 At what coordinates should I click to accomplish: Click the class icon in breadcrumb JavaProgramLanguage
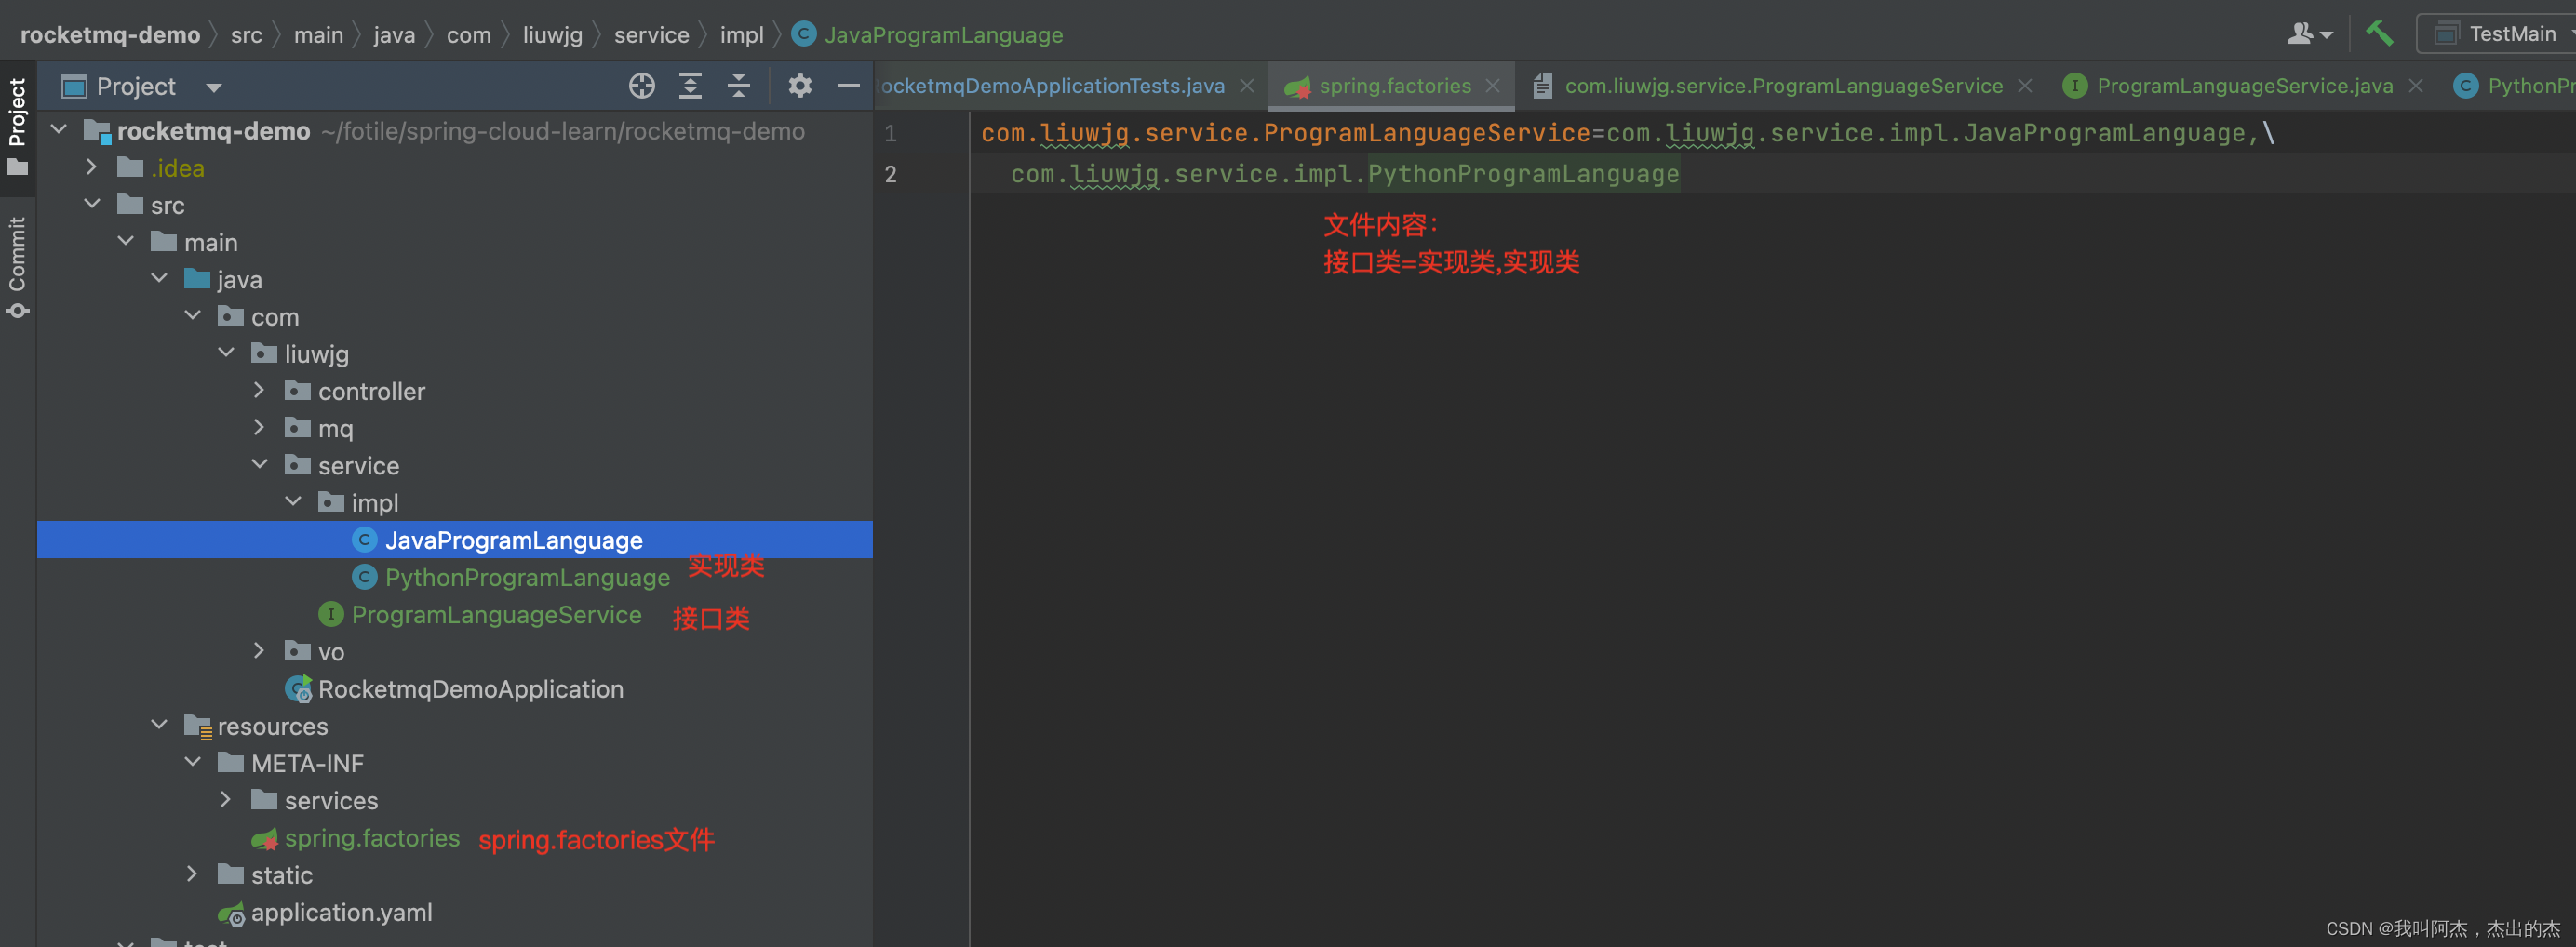803,33
